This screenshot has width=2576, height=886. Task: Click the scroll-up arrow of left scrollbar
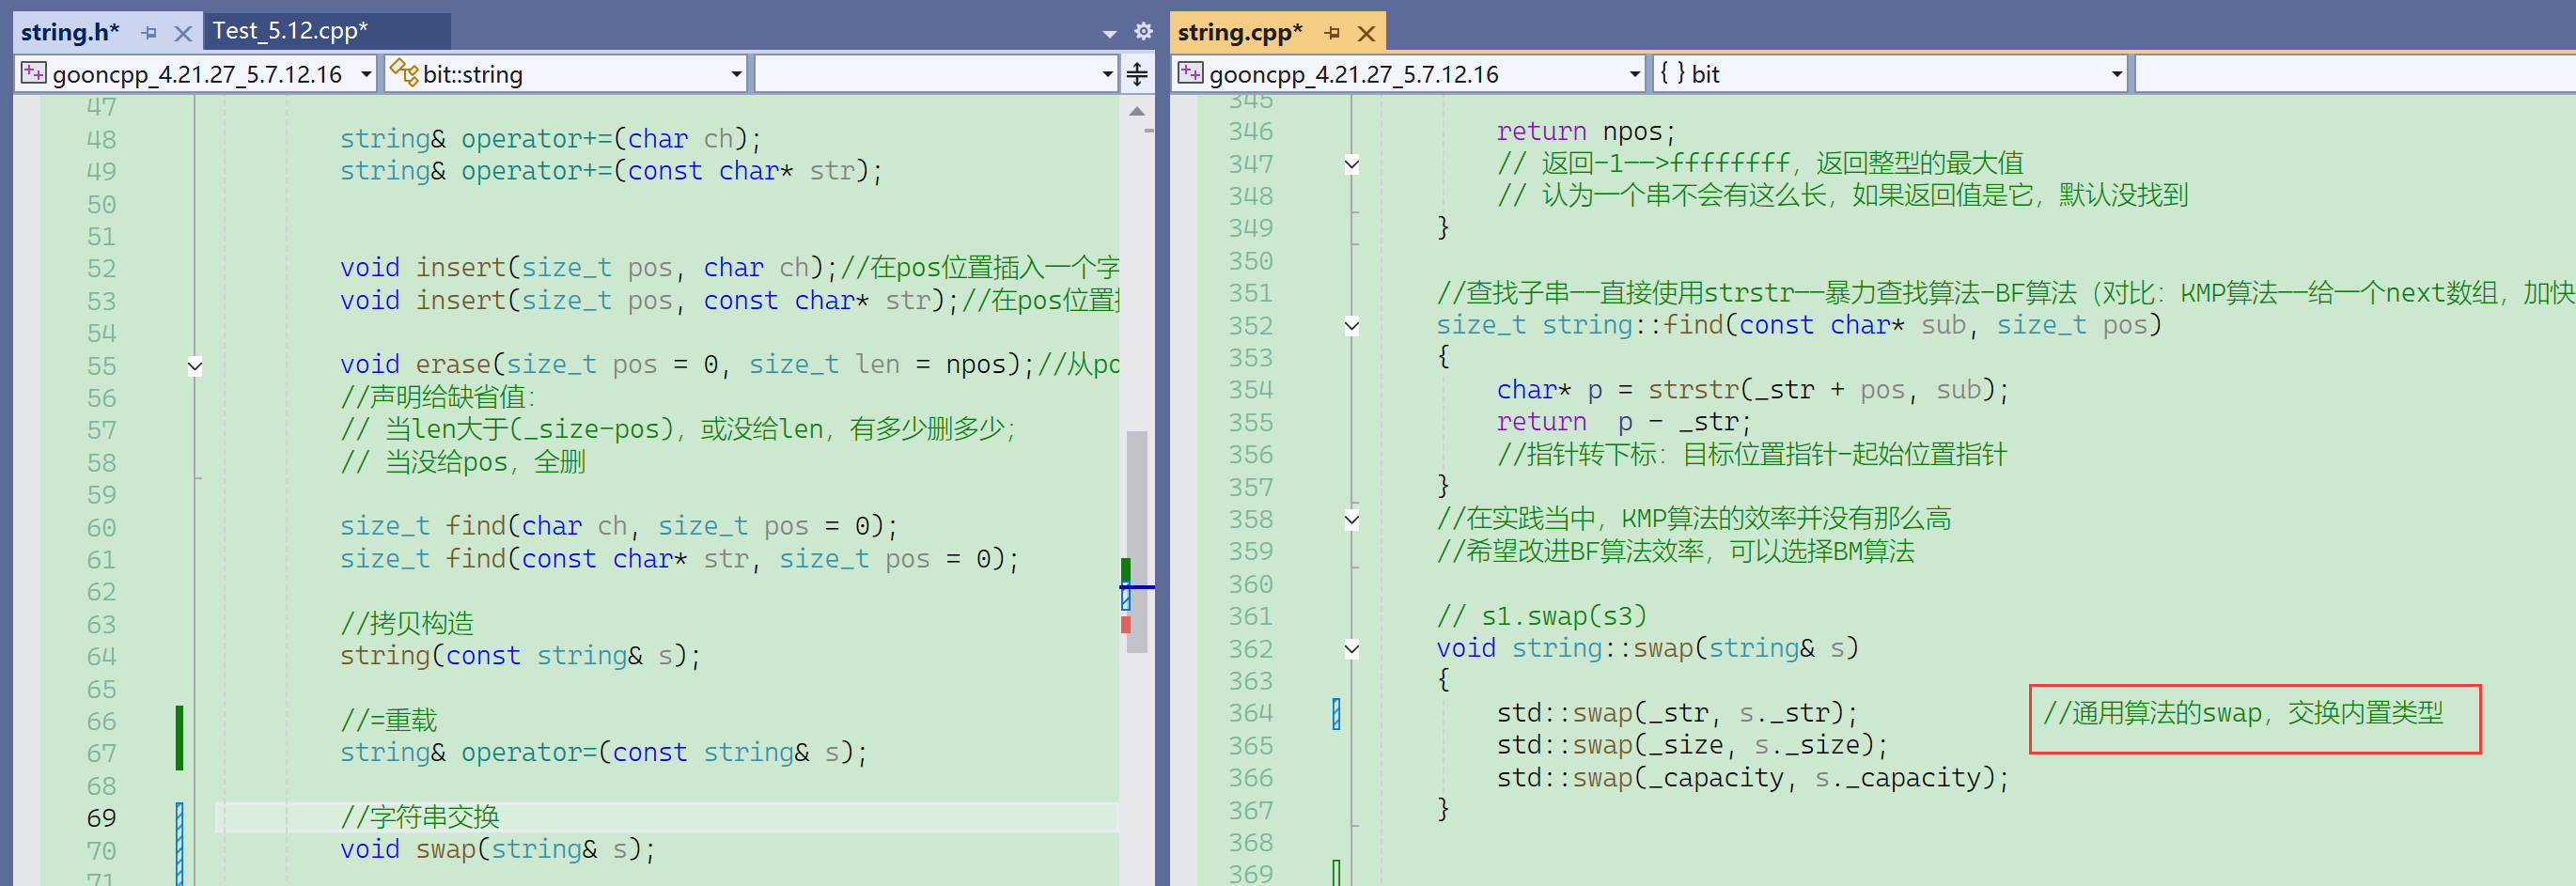point(1137,111)
